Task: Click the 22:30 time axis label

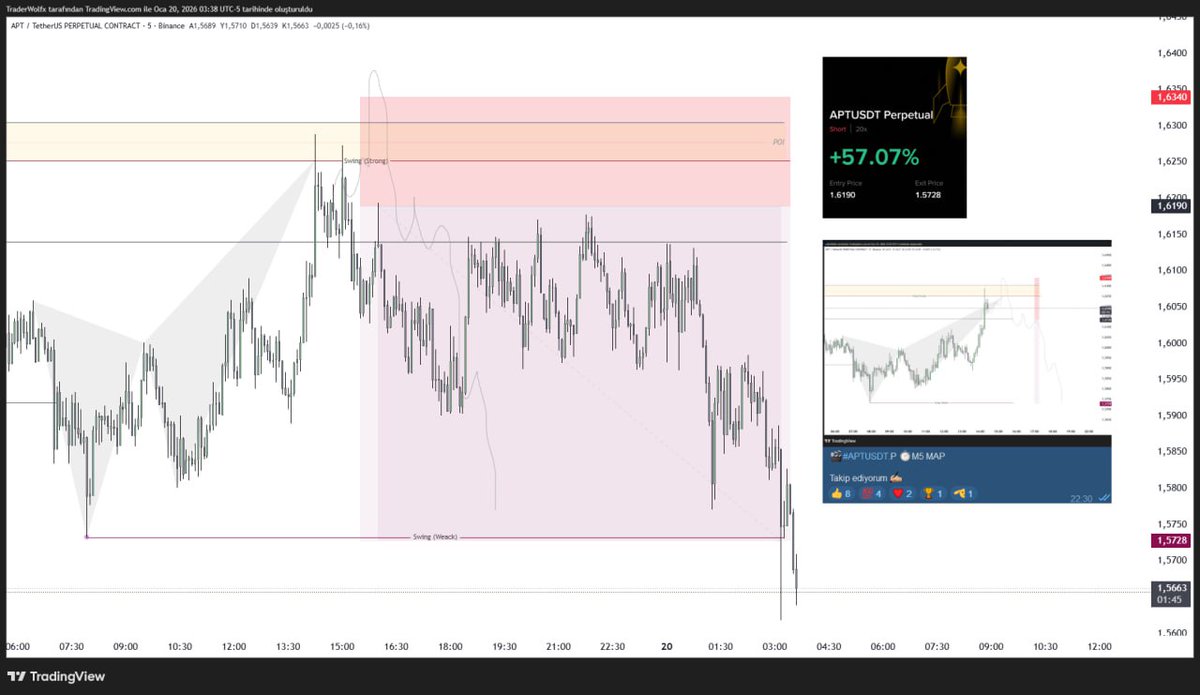Action: [x=612, y=647]
